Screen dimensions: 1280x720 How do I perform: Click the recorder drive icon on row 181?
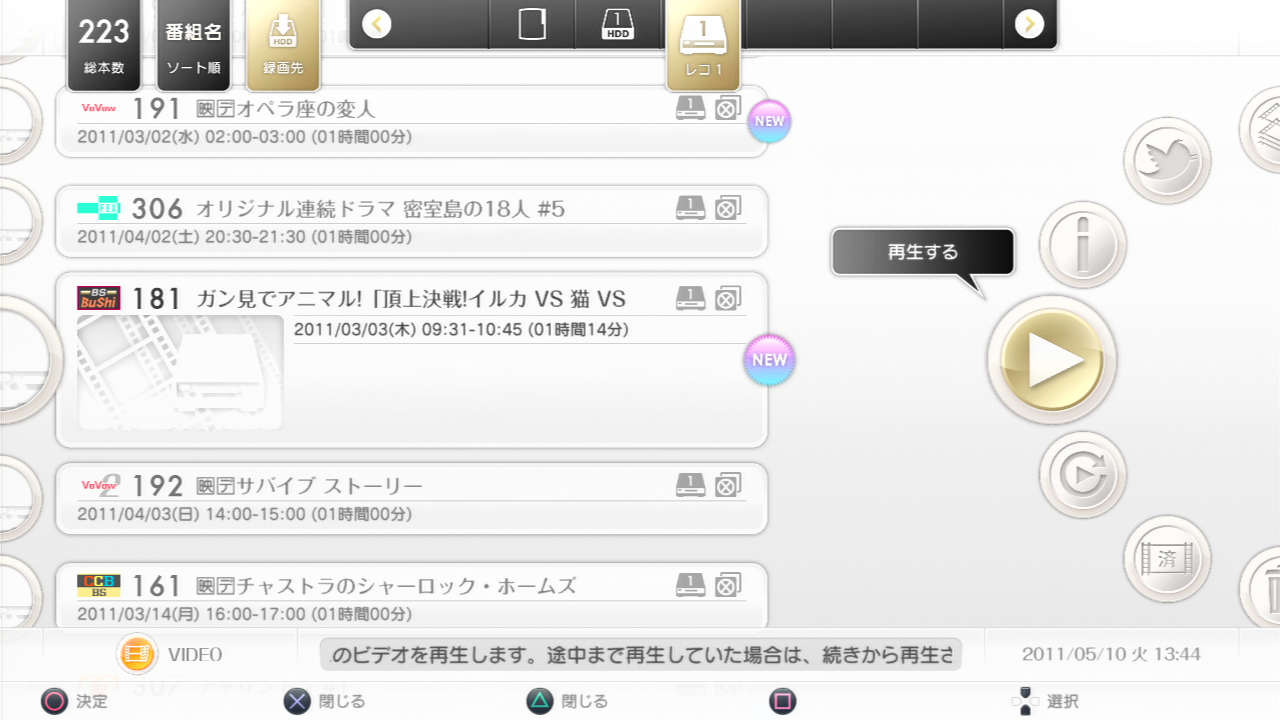point(690,298)
